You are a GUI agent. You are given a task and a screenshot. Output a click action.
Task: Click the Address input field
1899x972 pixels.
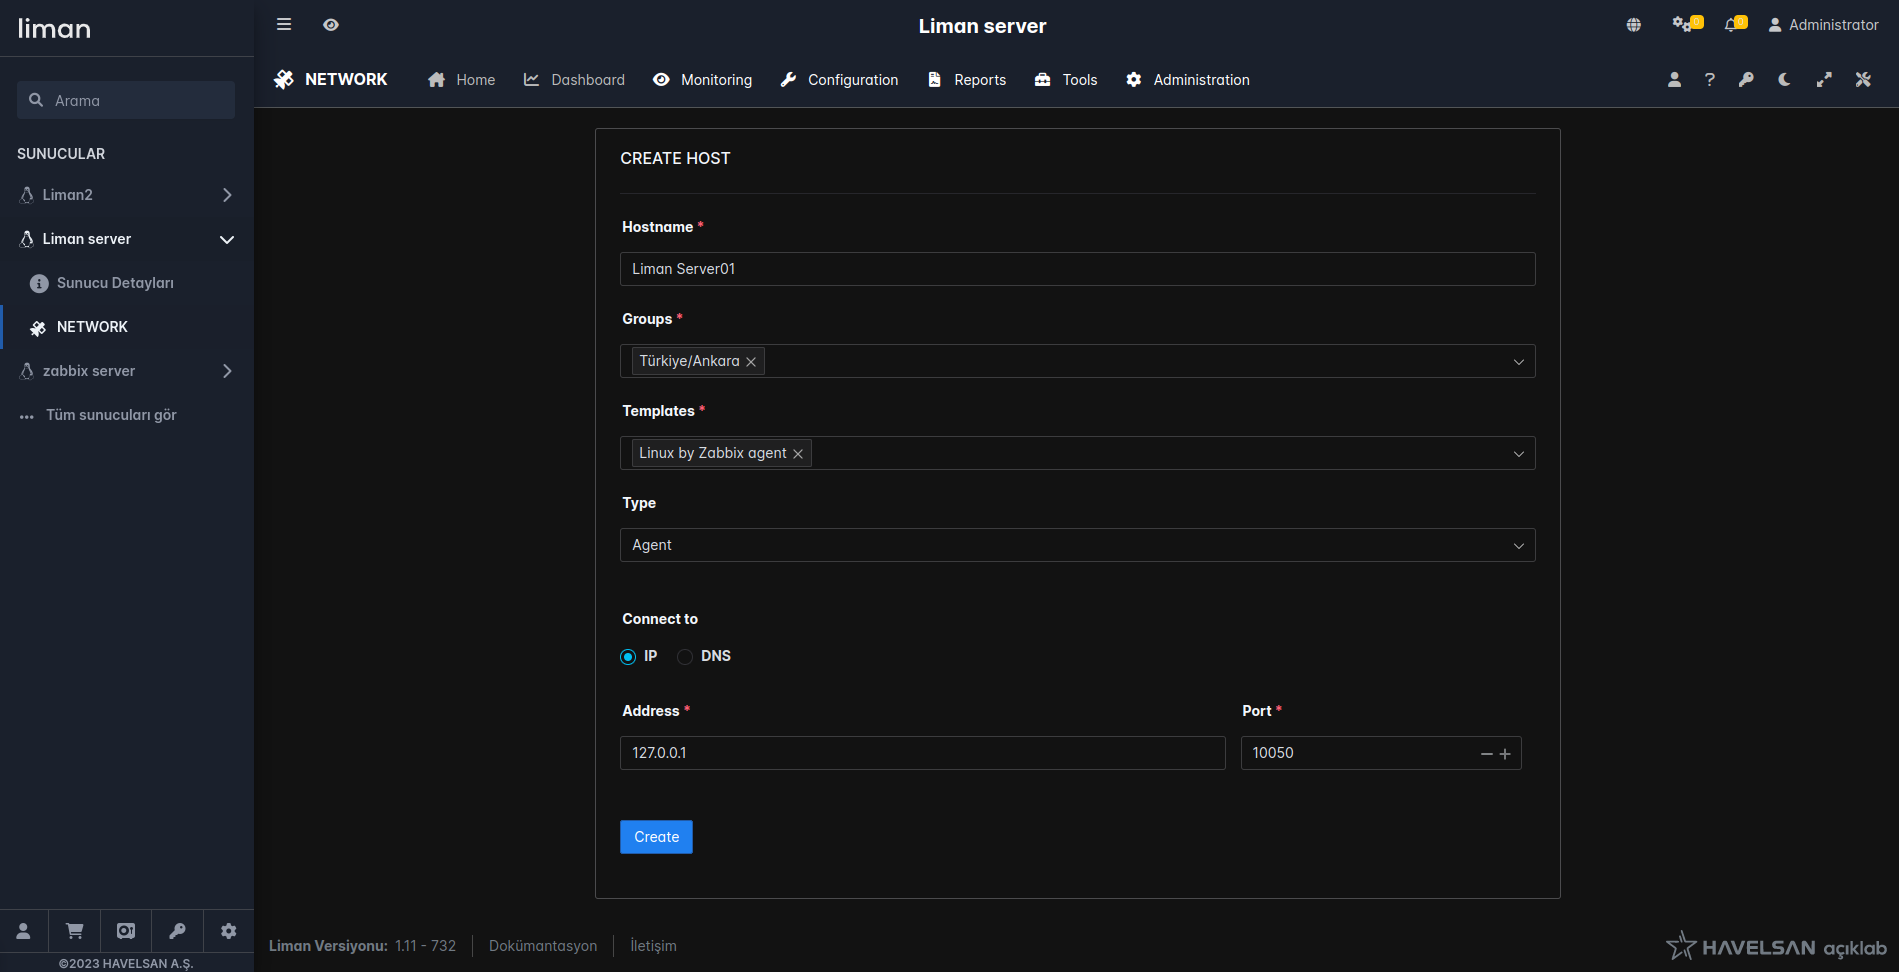923,753
